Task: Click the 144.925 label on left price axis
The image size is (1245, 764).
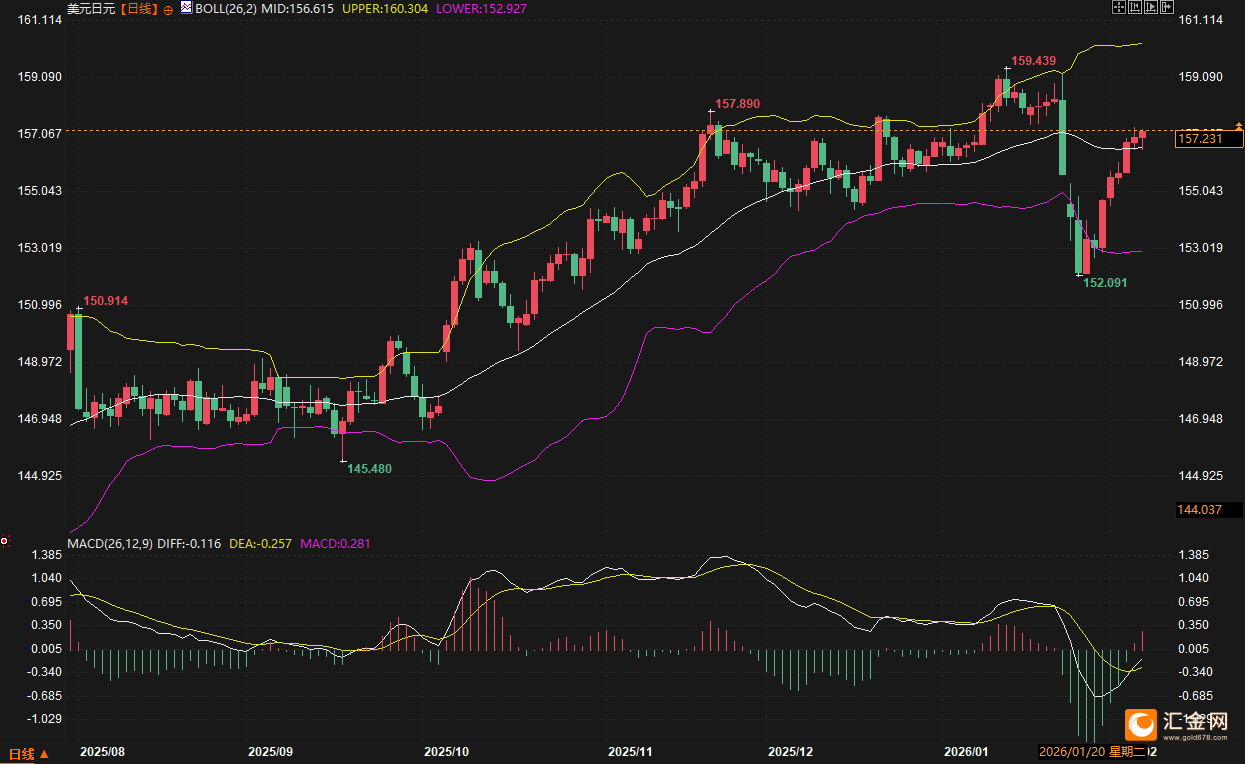Action: 41,476
